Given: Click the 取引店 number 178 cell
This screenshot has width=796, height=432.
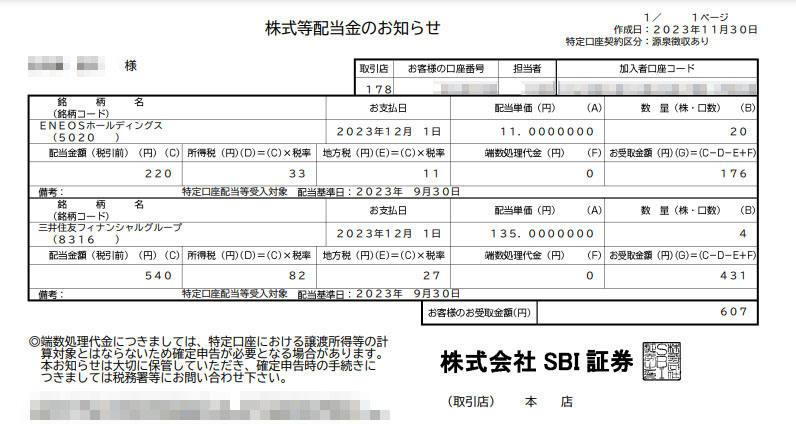Looking at the screenshot, I should [x=374, y=90].
